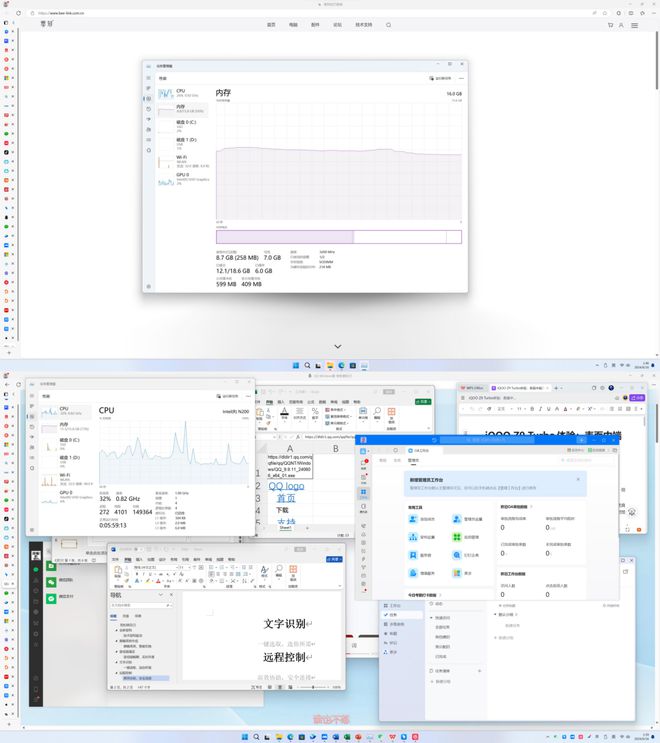Viewport: 660px width, 743px height.
Task: Select CPU in the memory-view Task Manager list
Action: tap(183, 93)
